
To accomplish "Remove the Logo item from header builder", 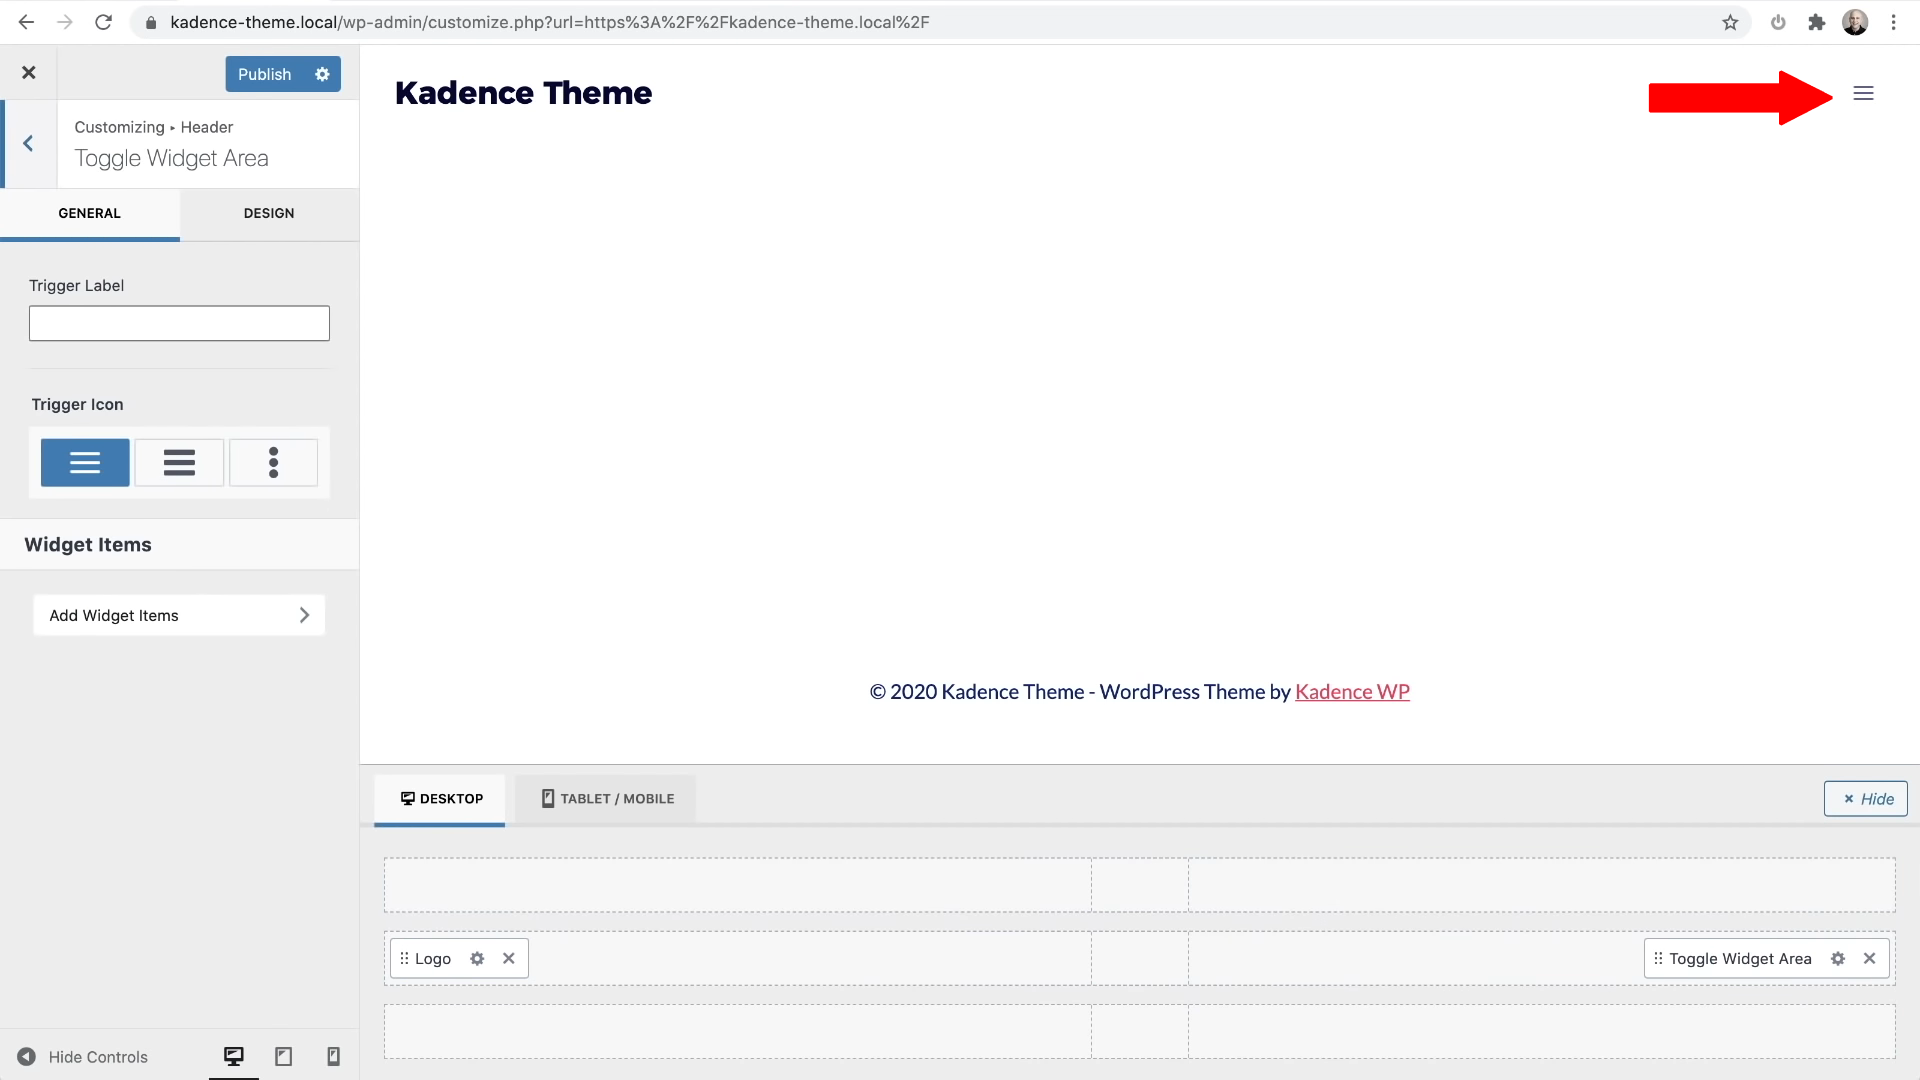I will coord(509,958).
